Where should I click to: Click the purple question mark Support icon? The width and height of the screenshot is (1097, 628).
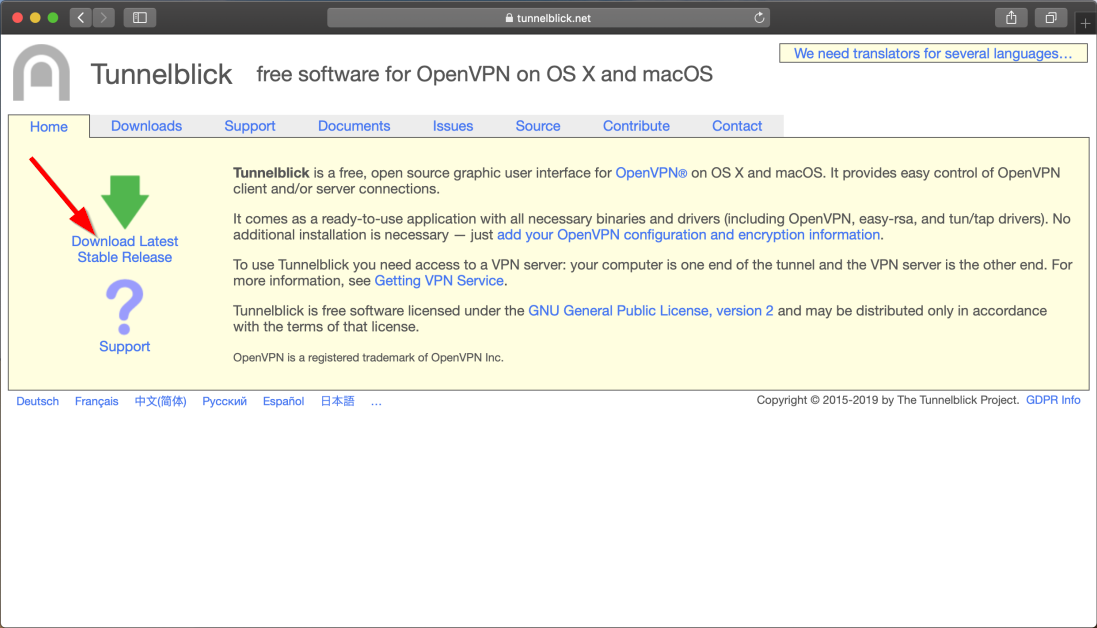[x=125, y=307]
